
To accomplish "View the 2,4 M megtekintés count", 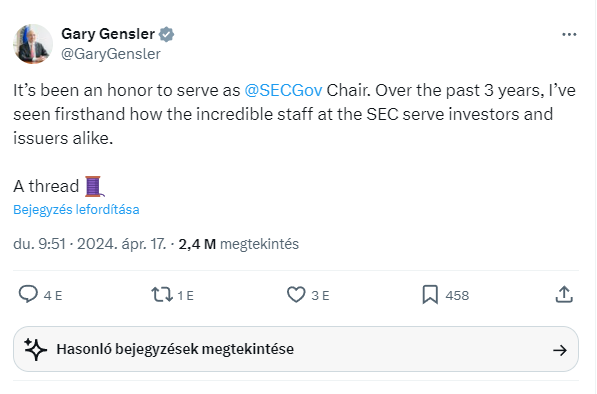I will (x=239, y=244).
